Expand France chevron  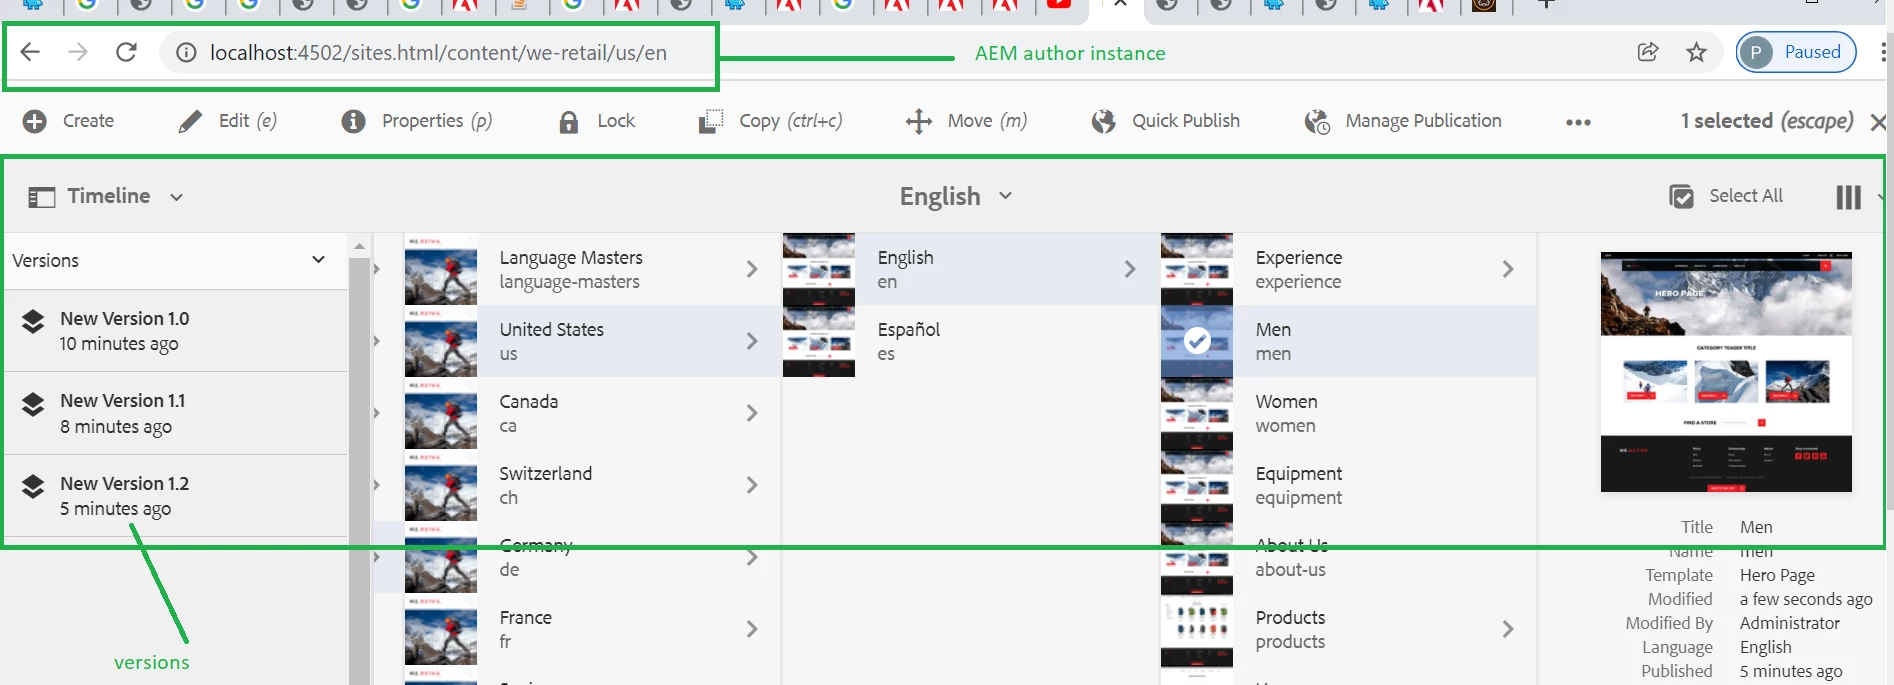[752, 629]
